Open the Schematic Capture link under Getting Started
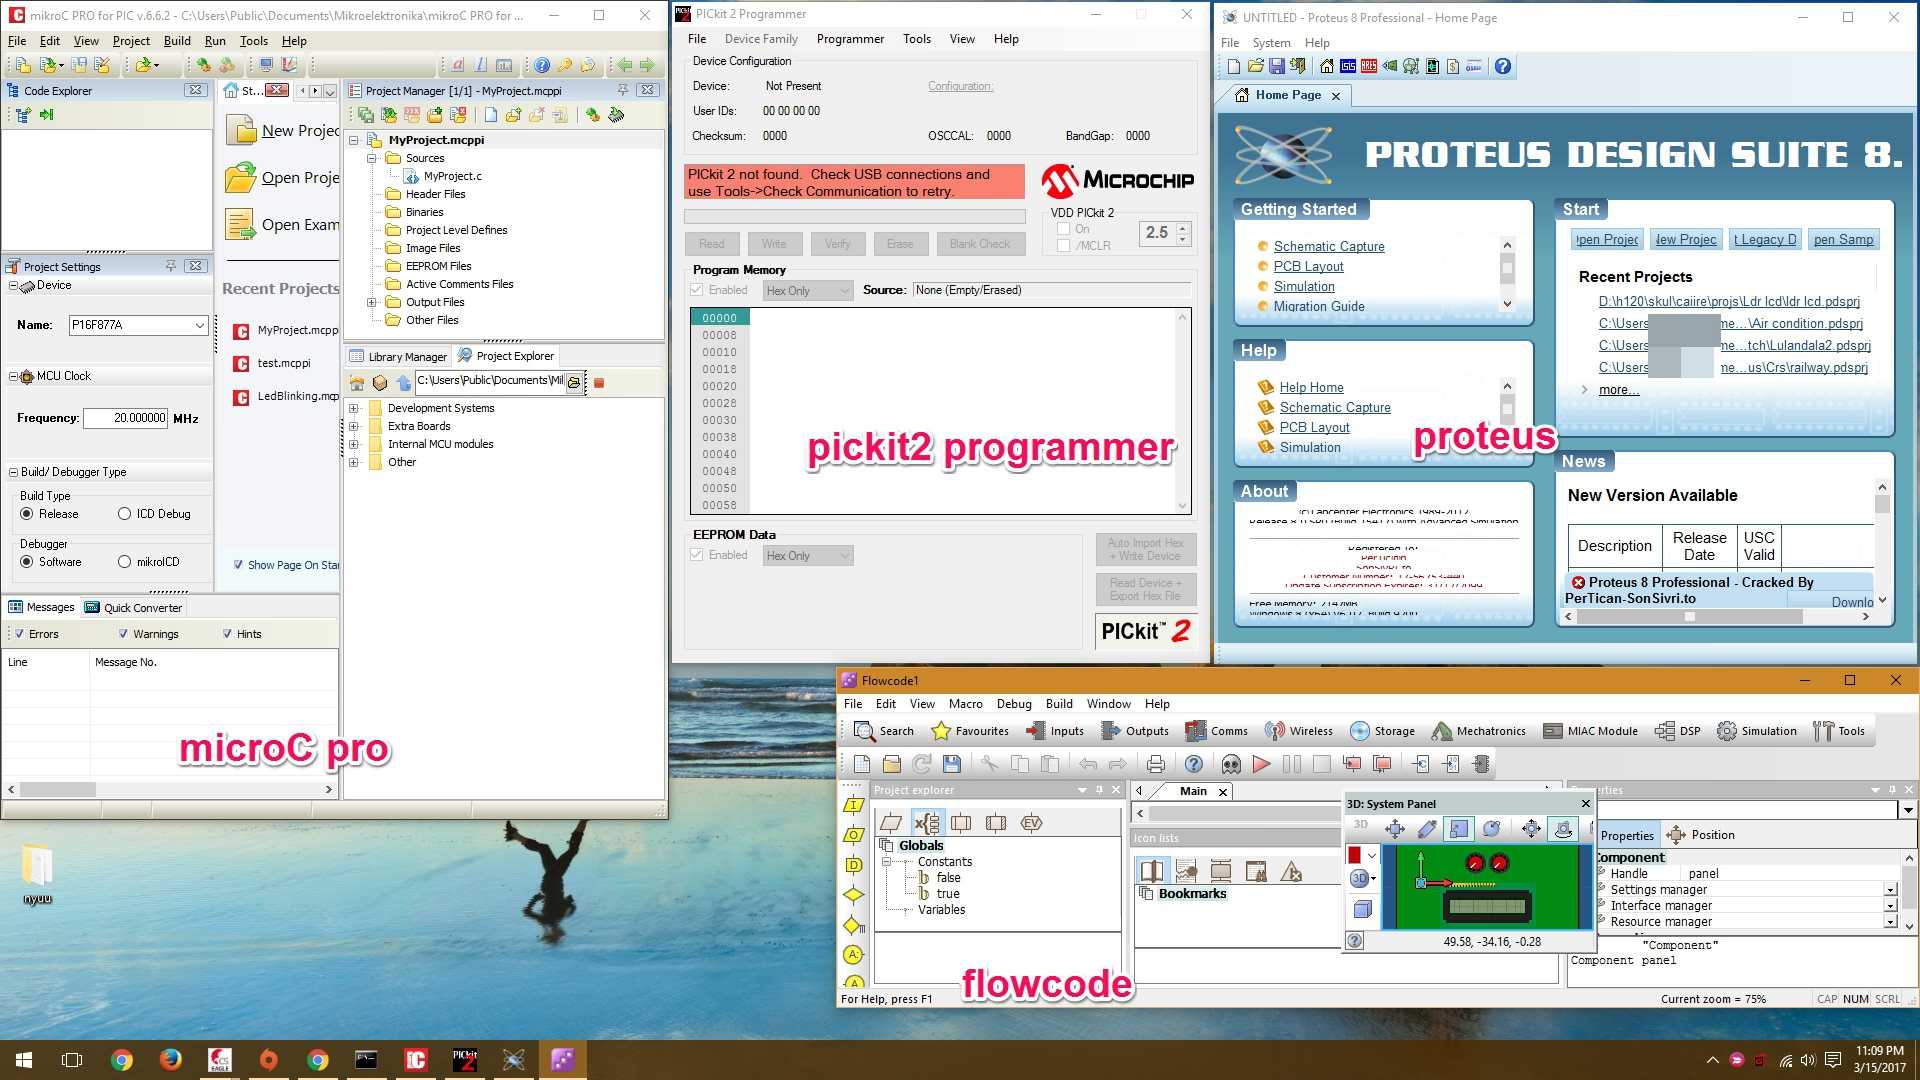Image resolution: width=1920 pixels, height=1080 pixels. (1329, 246)
